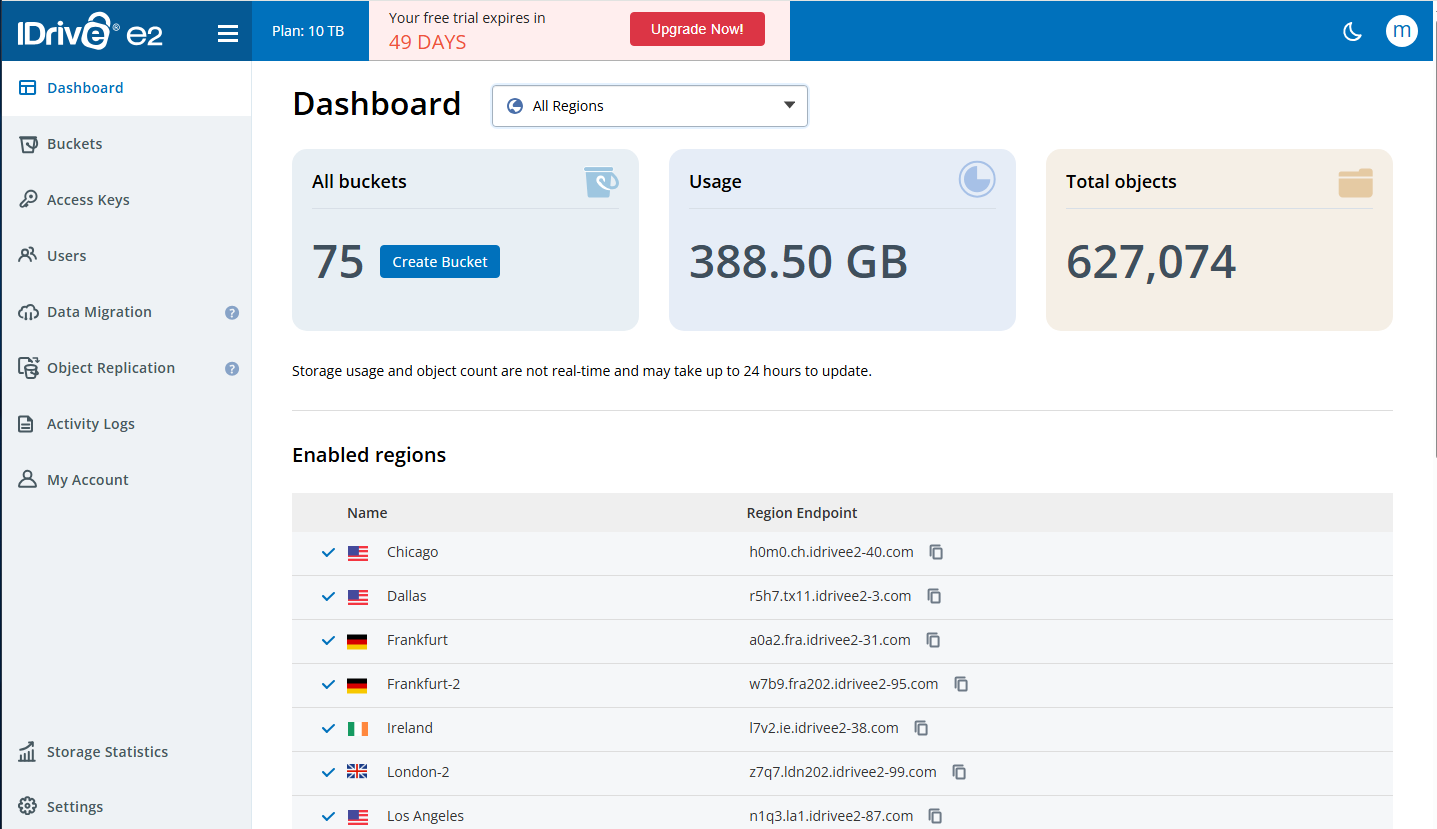Copy the Dallas region endpoint

click(x=934, y=596)
